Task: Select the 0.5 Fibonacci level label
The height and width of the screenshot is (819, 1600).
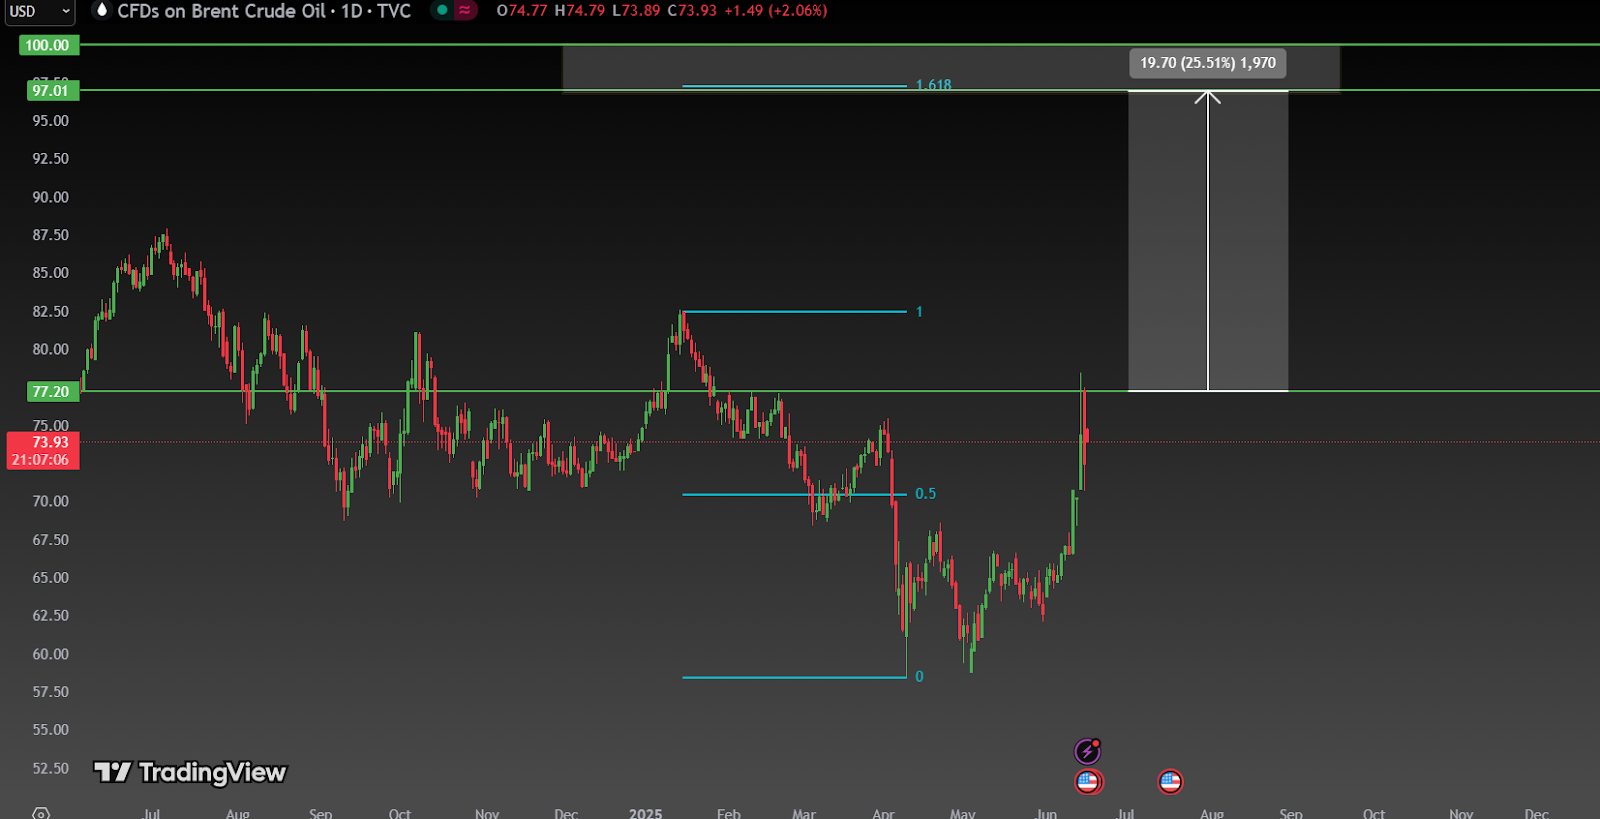Action: click(x=926, y=494)
